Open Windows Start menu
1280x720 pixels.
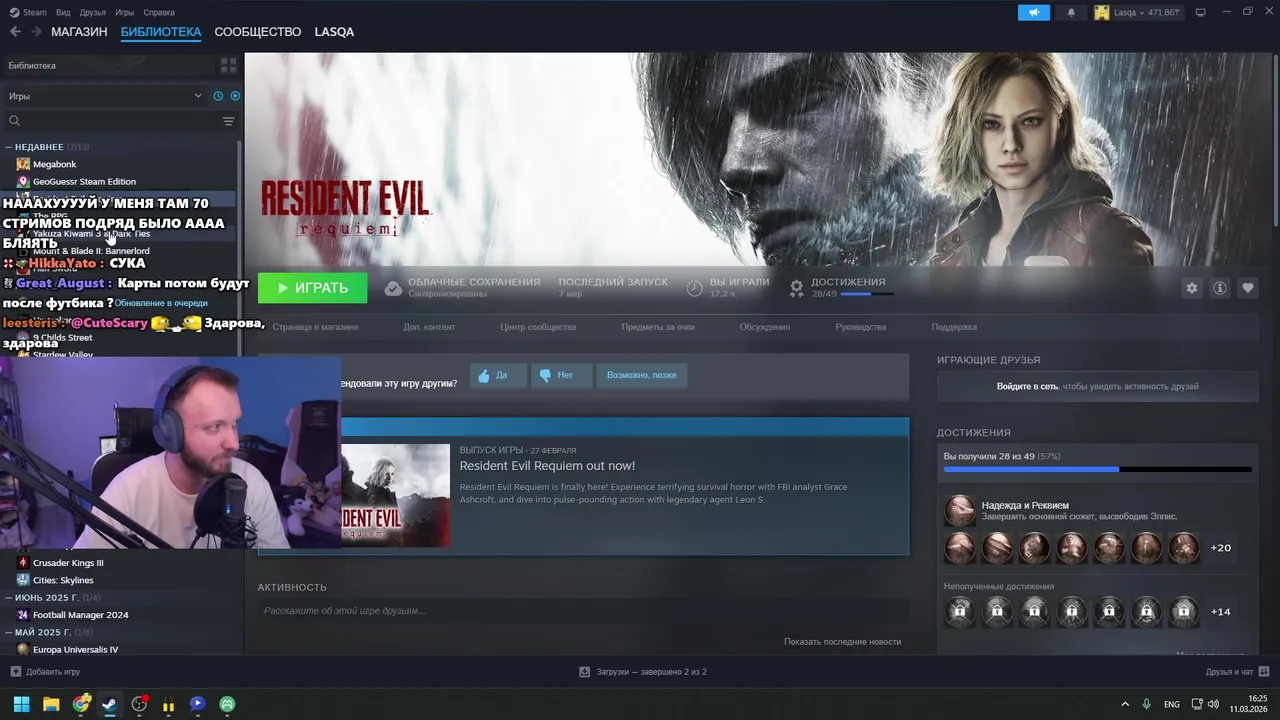(x=21, y=704)
